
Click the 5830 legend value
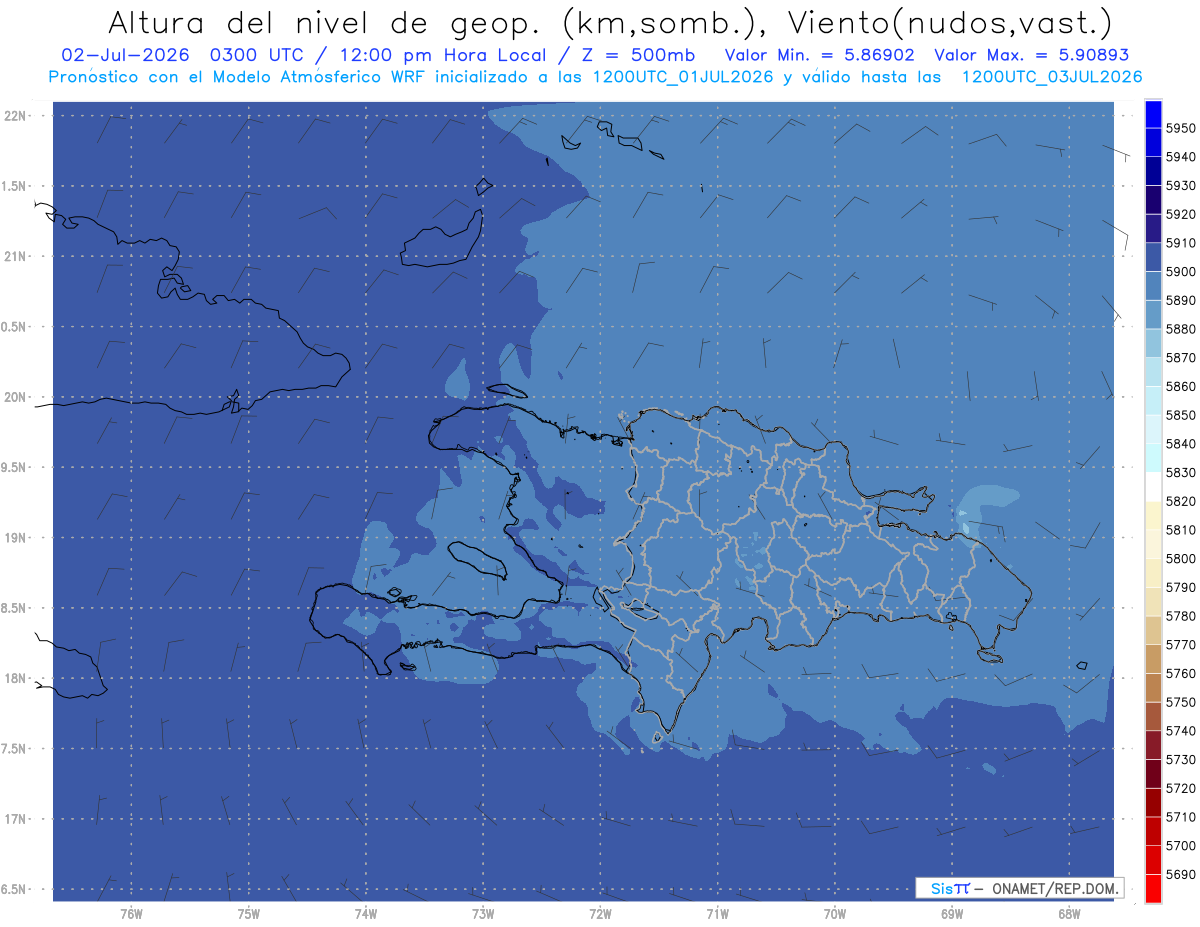click(1180, 473)
